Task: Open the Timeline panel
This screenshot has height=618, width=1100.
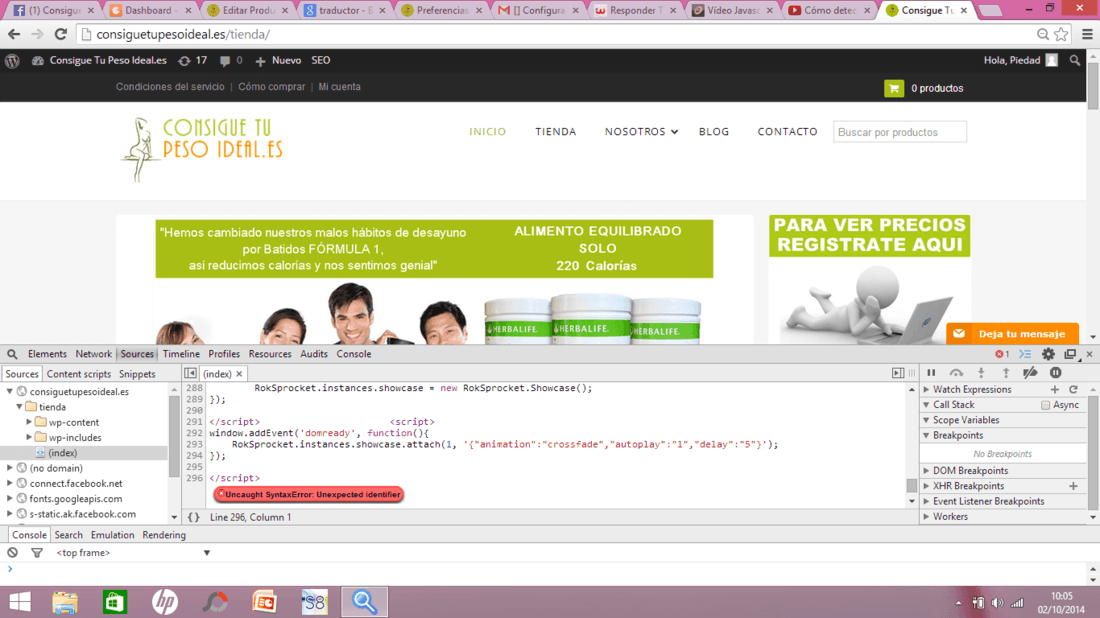Action: click(181, 354)
